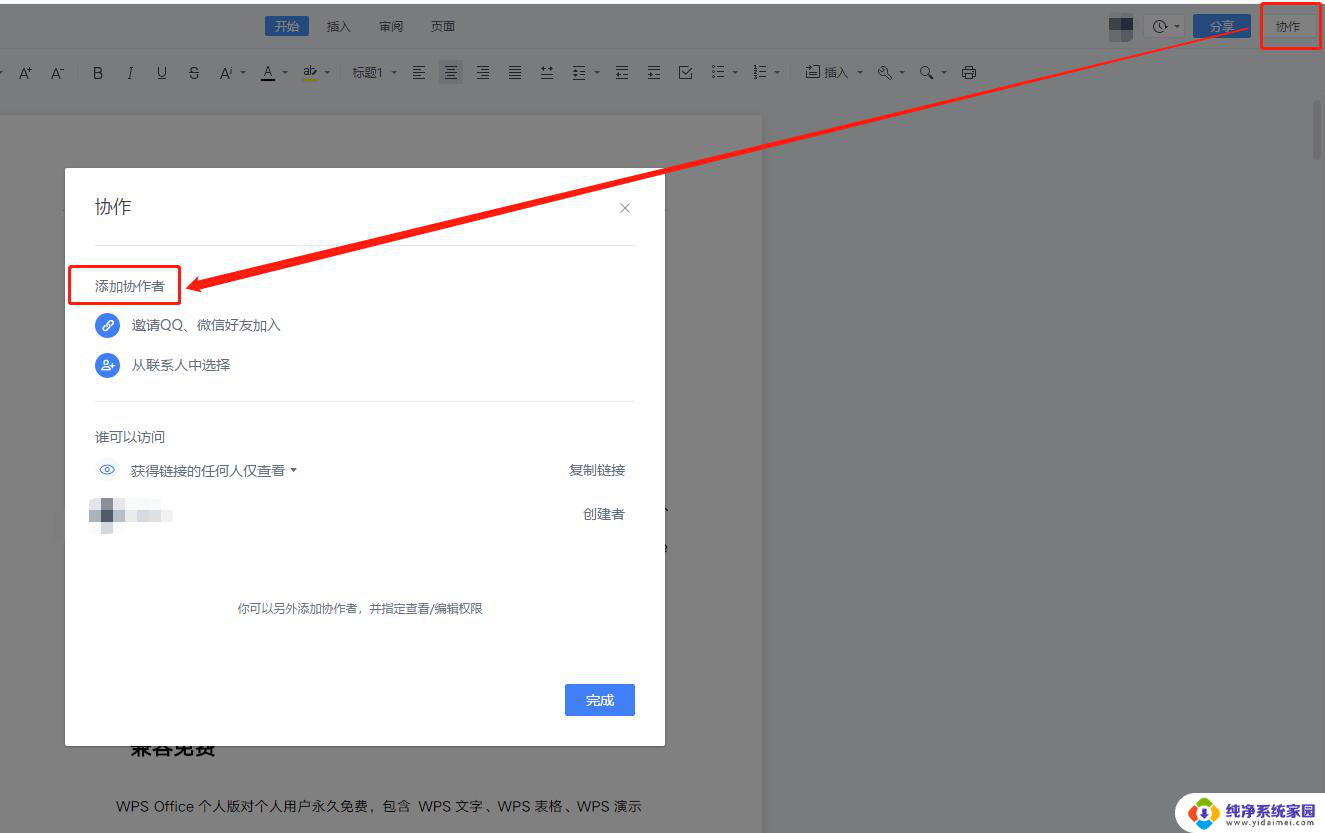Align text to the right
Image resolution: width=1325 pixels, height=833 pixels.
(x=483, y=73)
